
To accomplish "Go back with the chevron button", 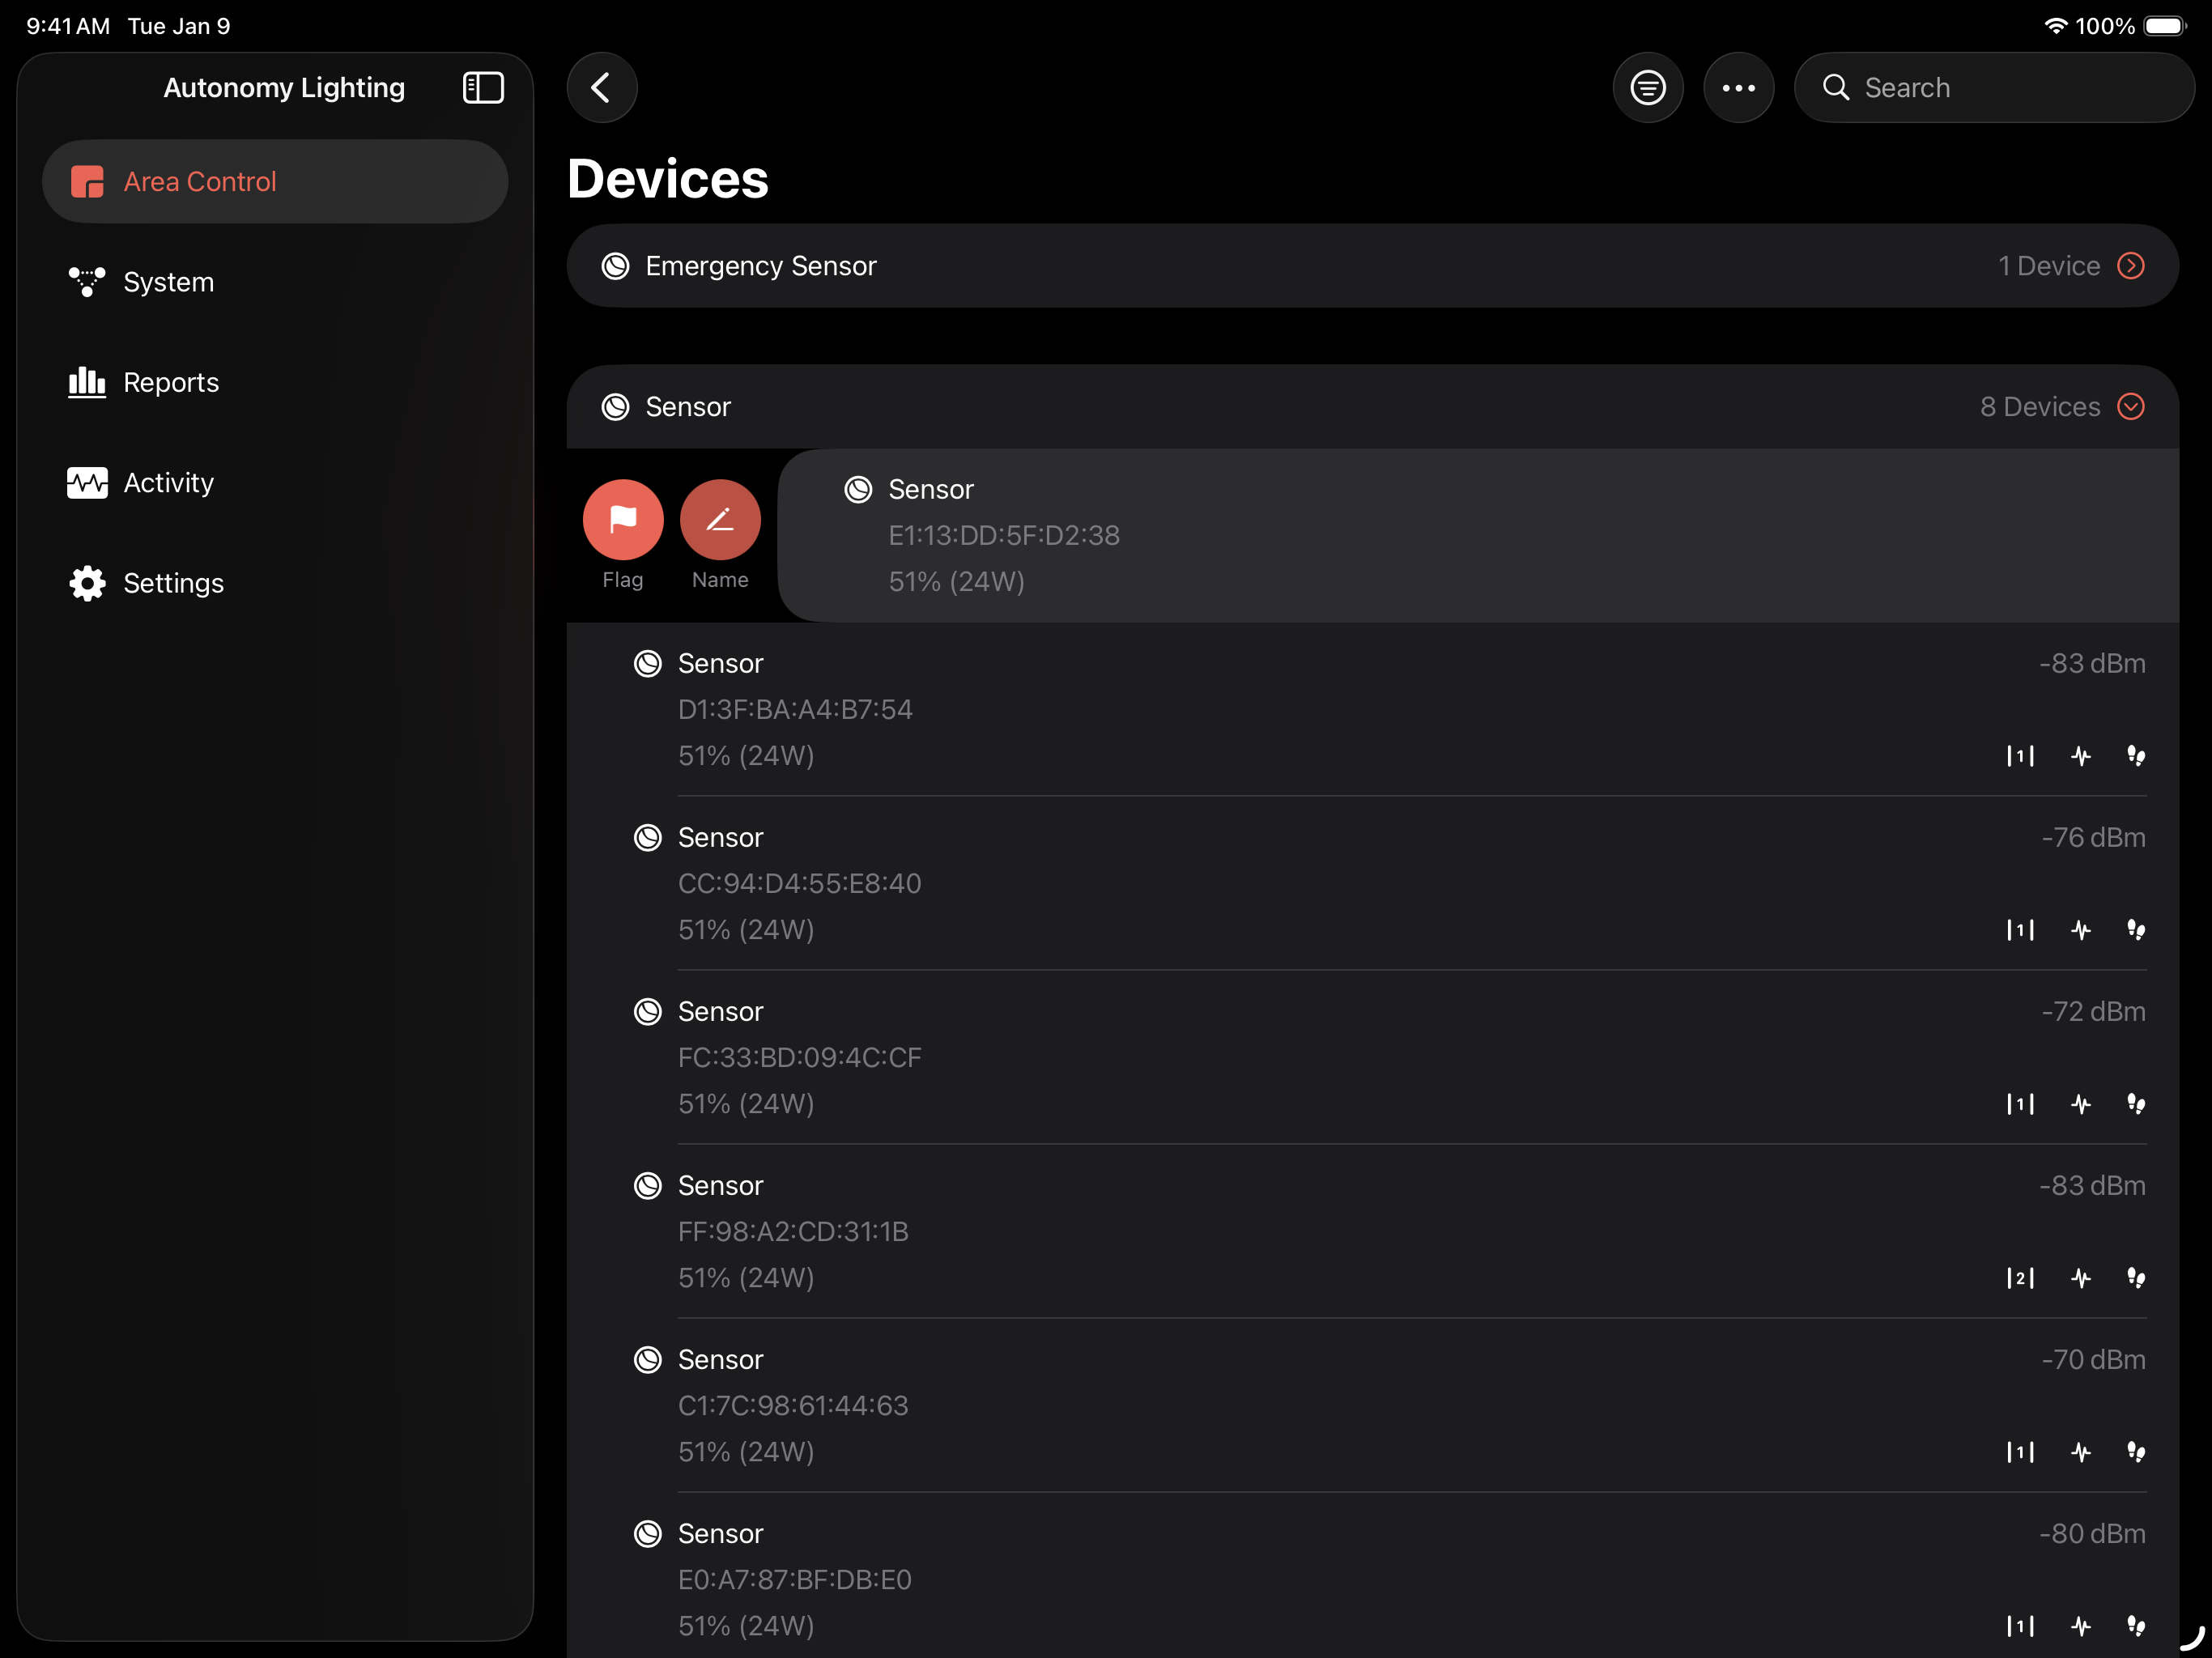I will (602, 88).
